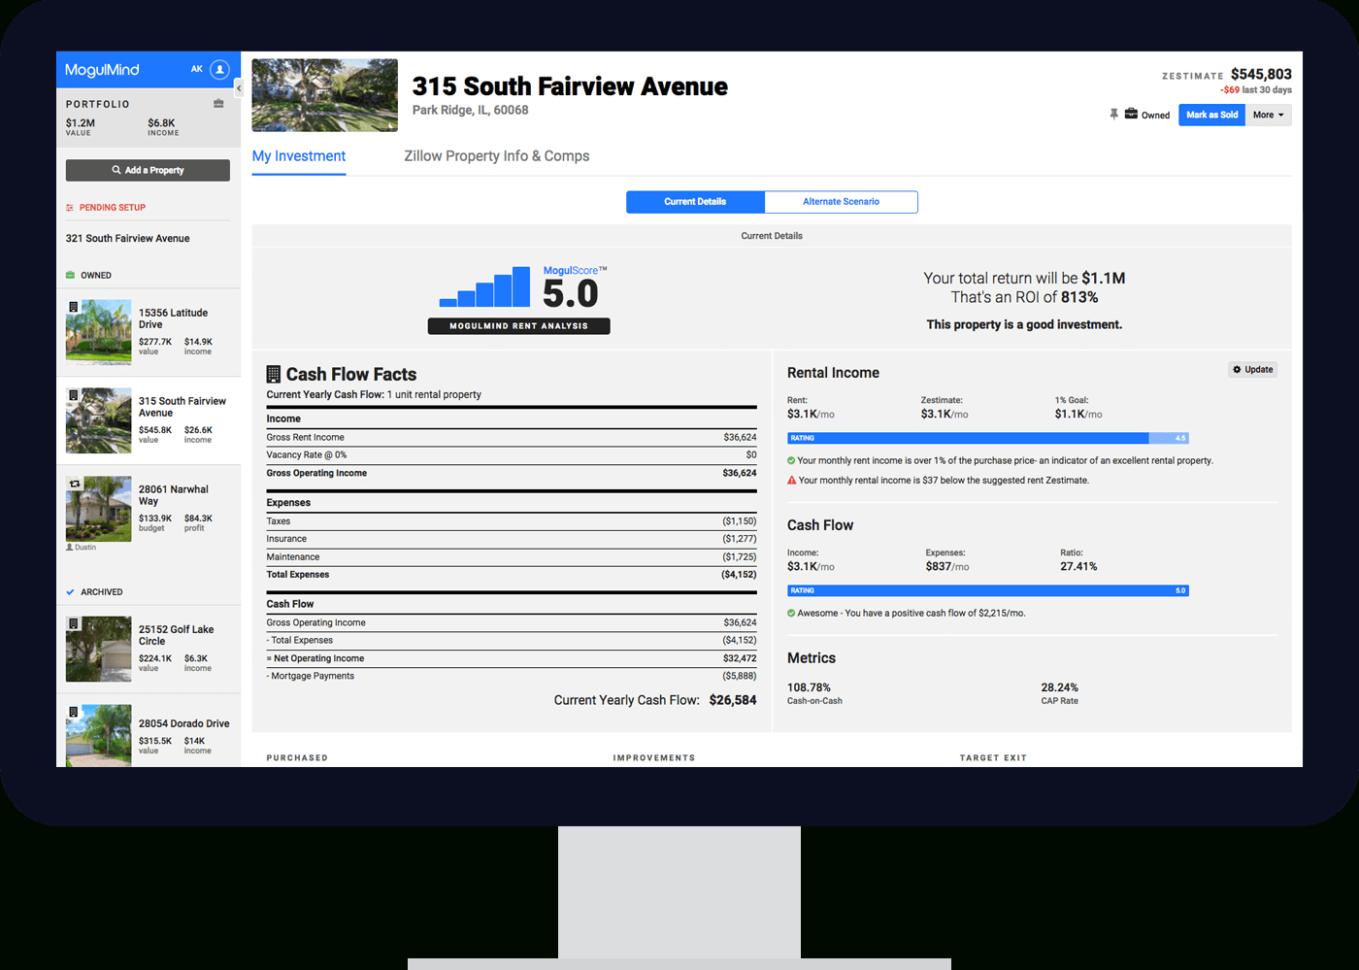Collapse the sidebar with the chevron
Screen dimensions: 1359x970
click(239, 88)
